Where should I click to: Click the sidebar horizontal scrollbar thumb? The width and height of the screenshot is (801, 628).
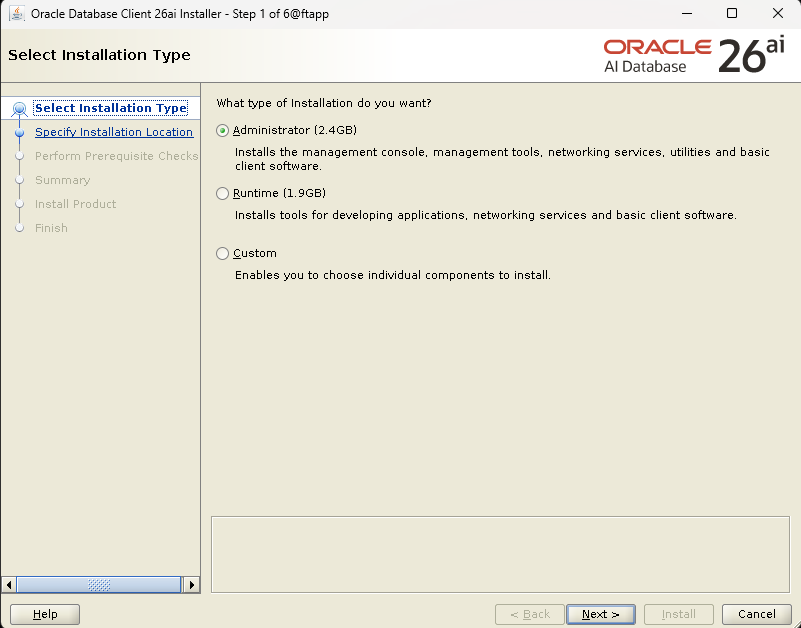click(99, 585)
